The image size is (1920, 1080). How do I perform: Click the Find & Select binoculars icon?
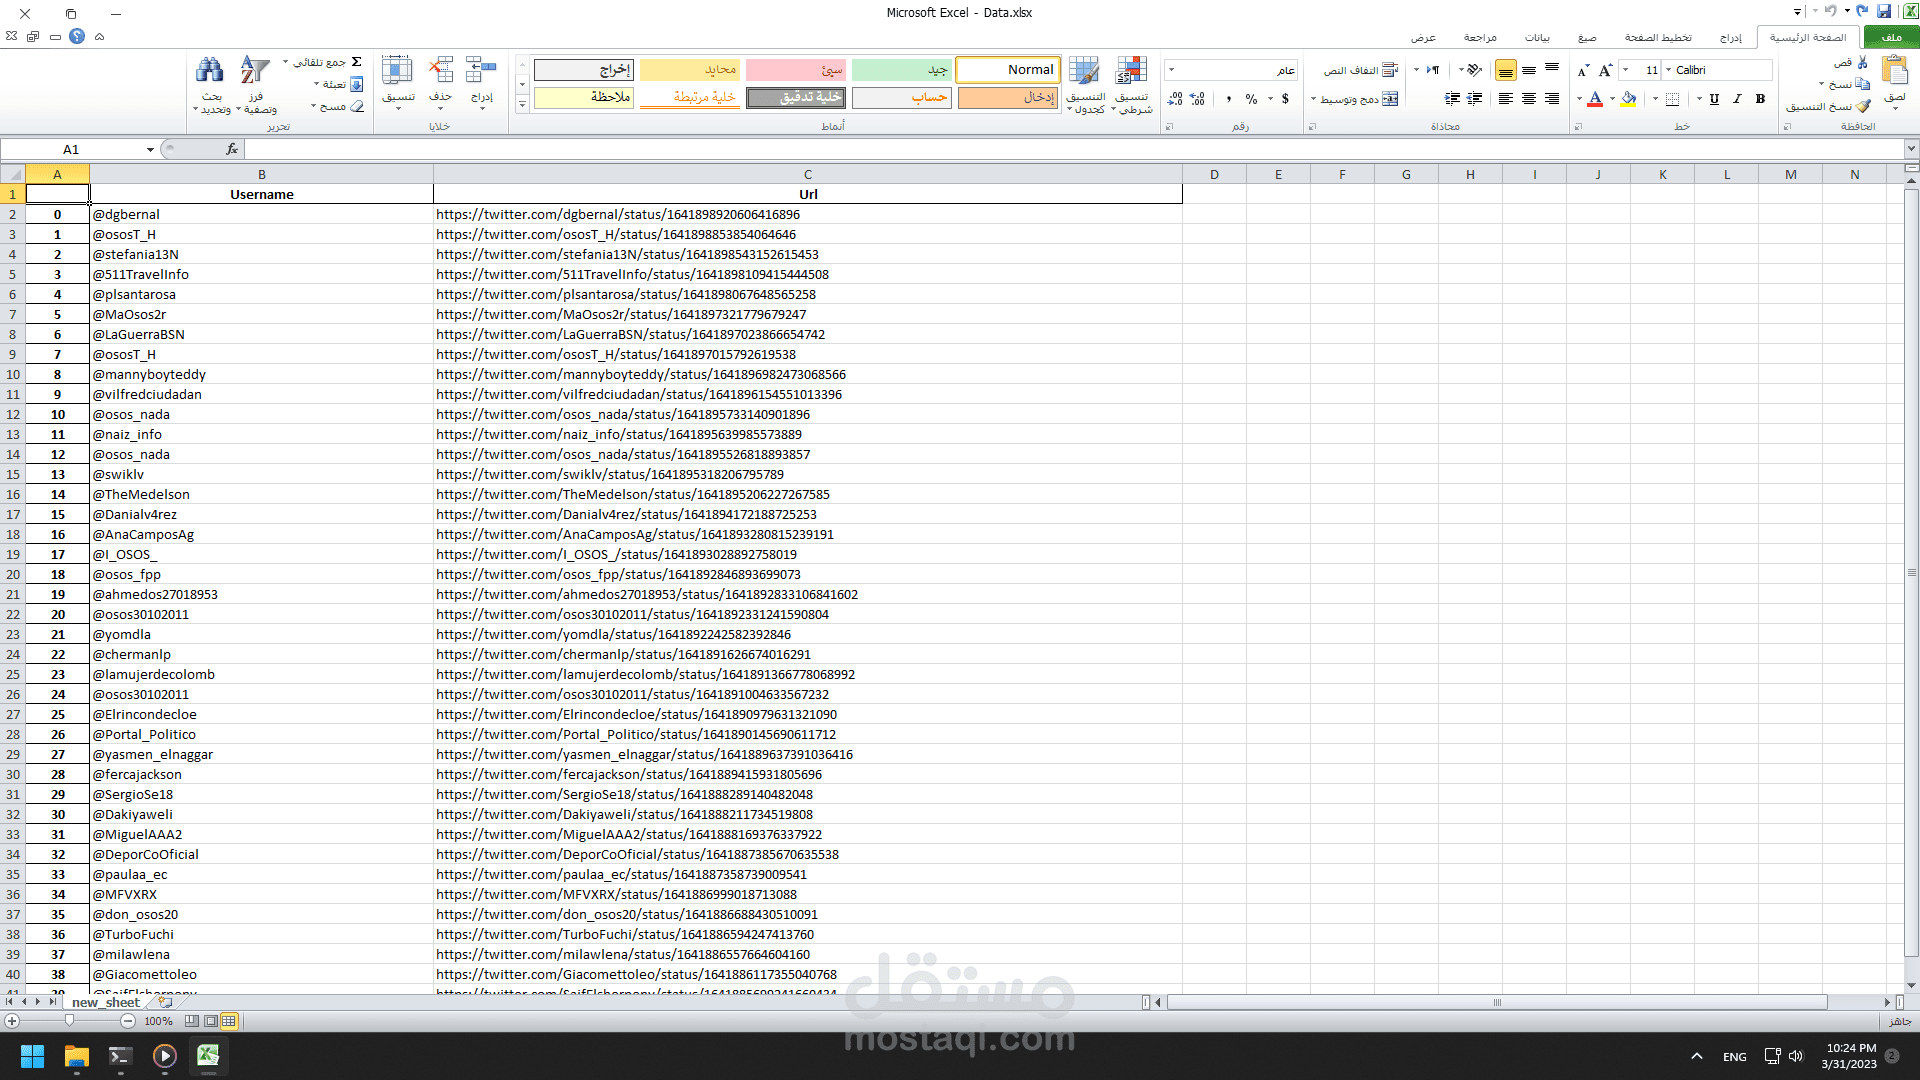210,71
